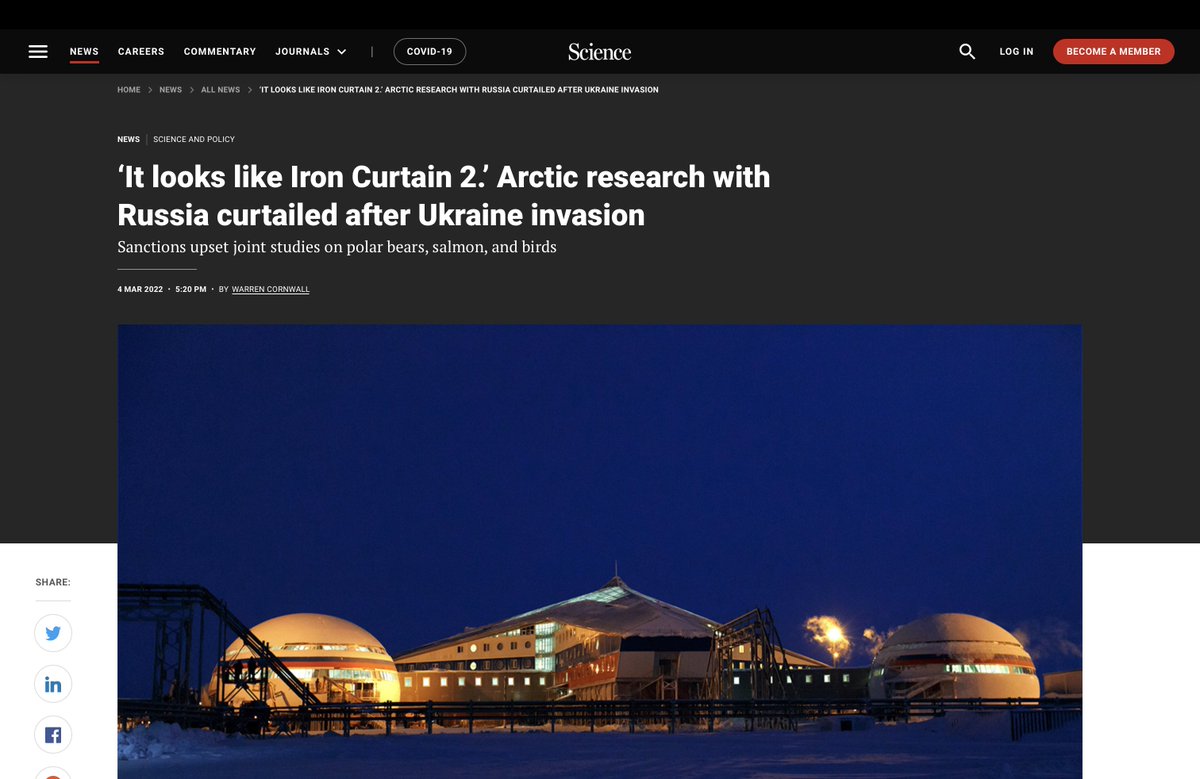Image resolution: width=1200 pixels, height=779 pixels.
Task: Share the article on Facebook
Action: (53, 735)
